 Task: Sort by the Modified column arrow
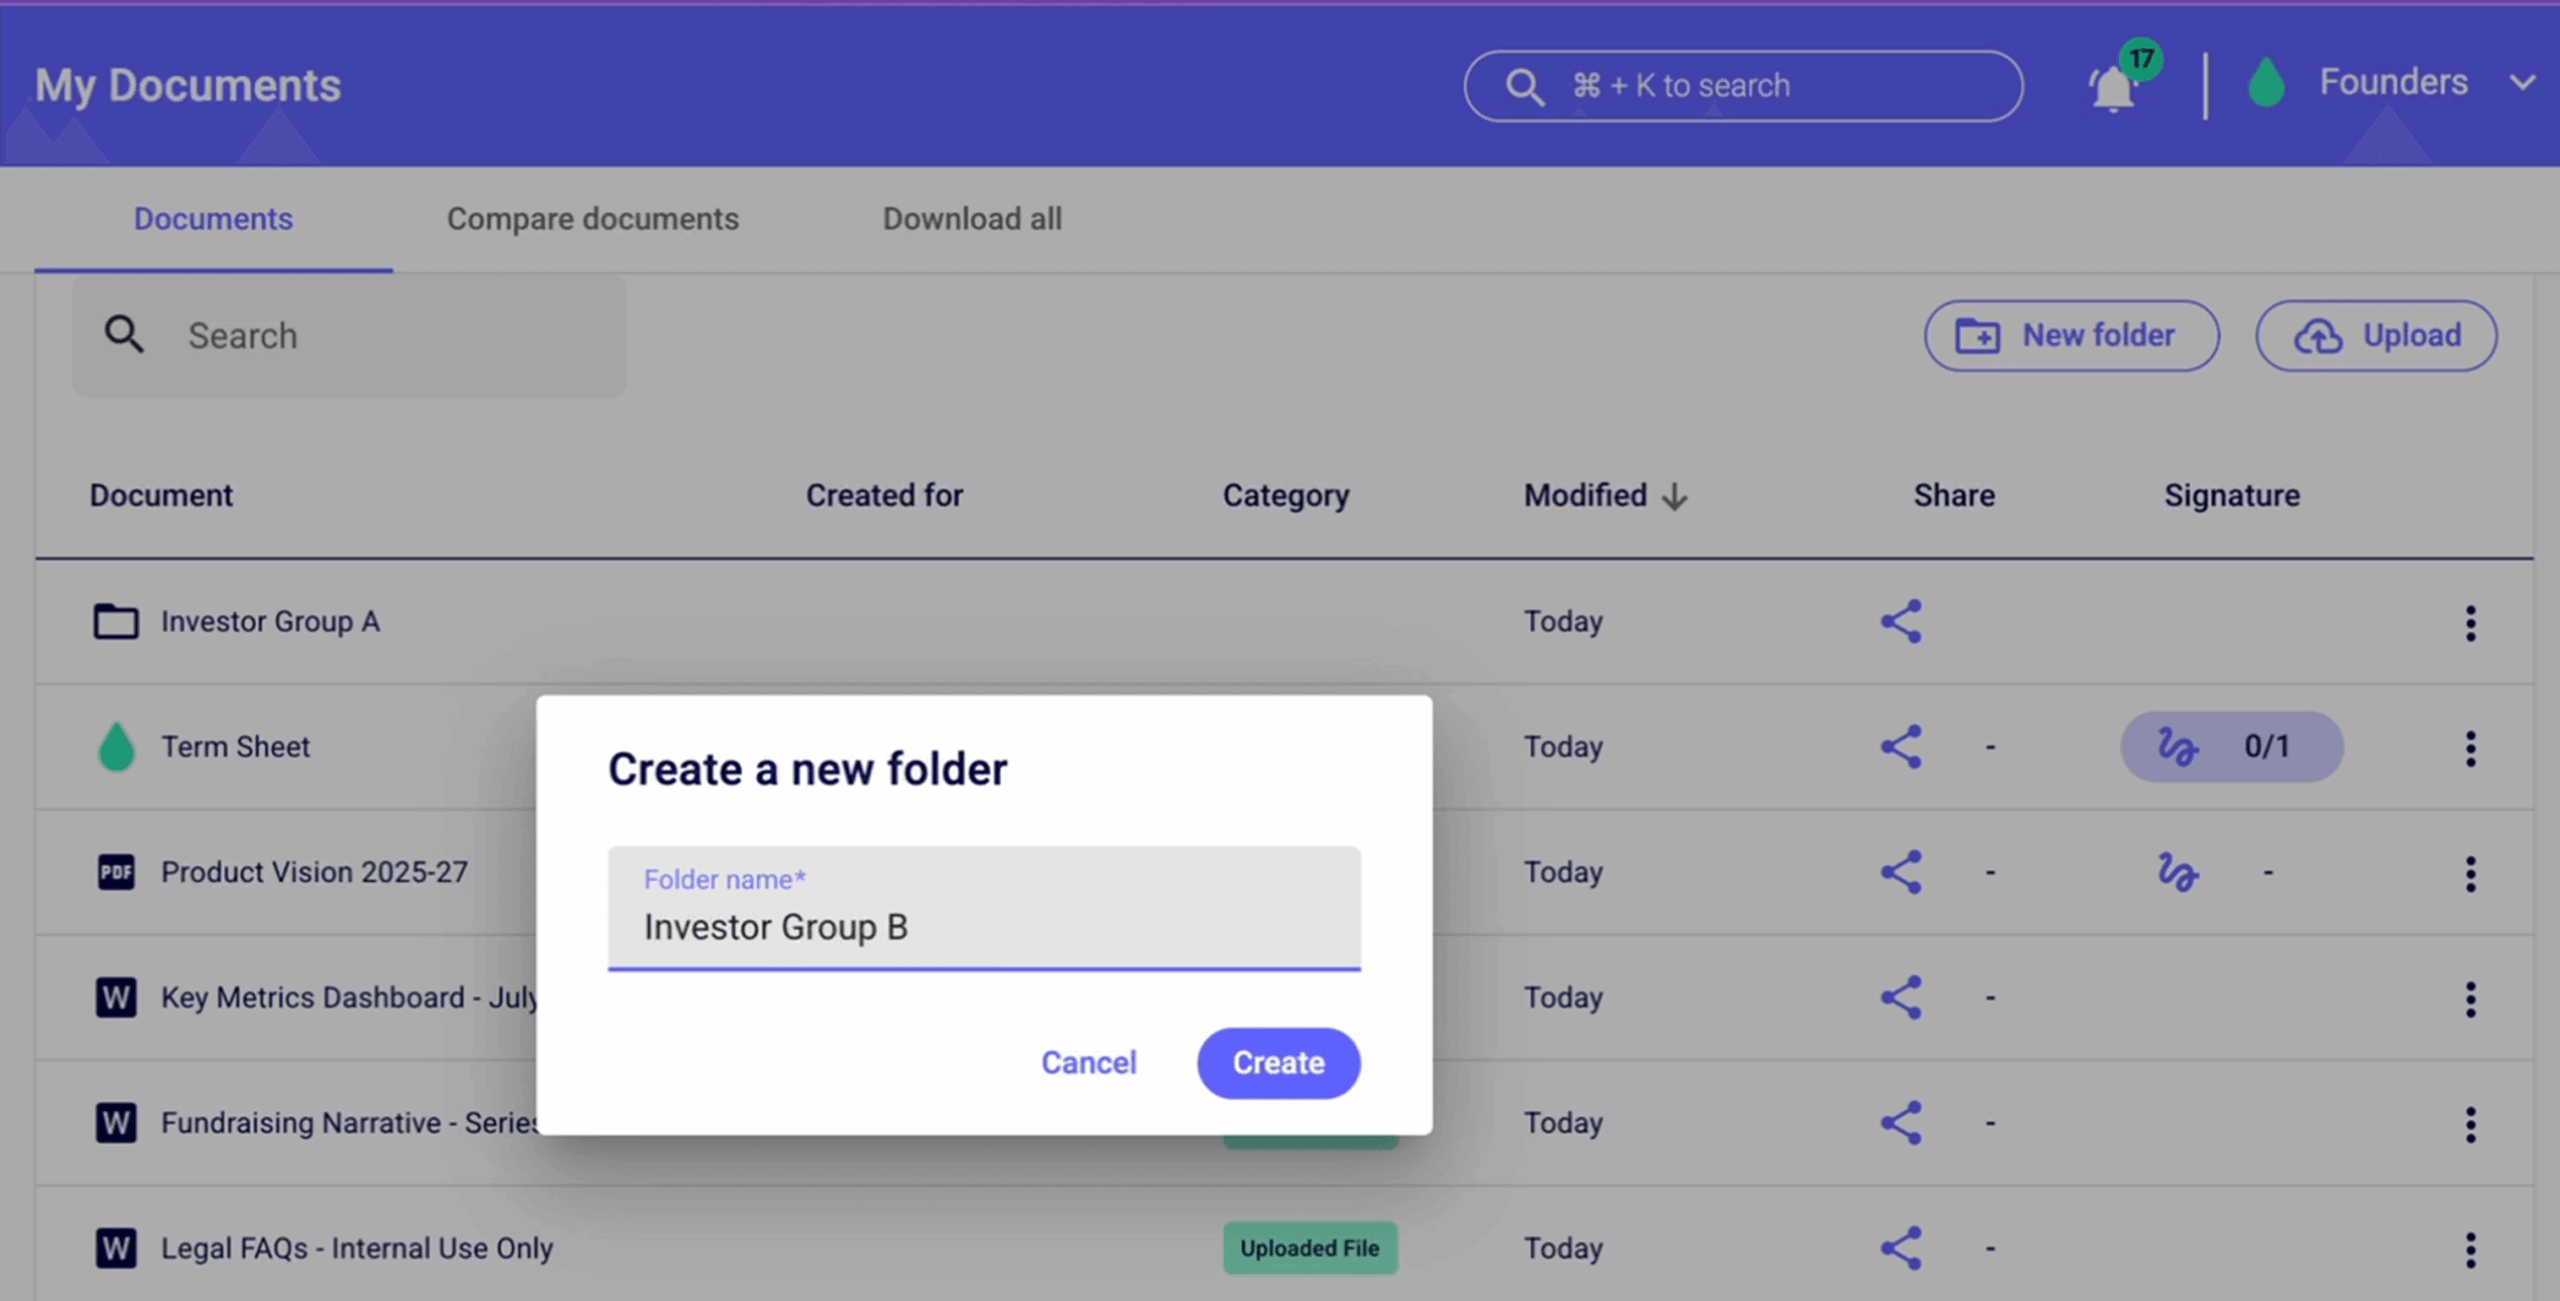tap(1675, 496)
